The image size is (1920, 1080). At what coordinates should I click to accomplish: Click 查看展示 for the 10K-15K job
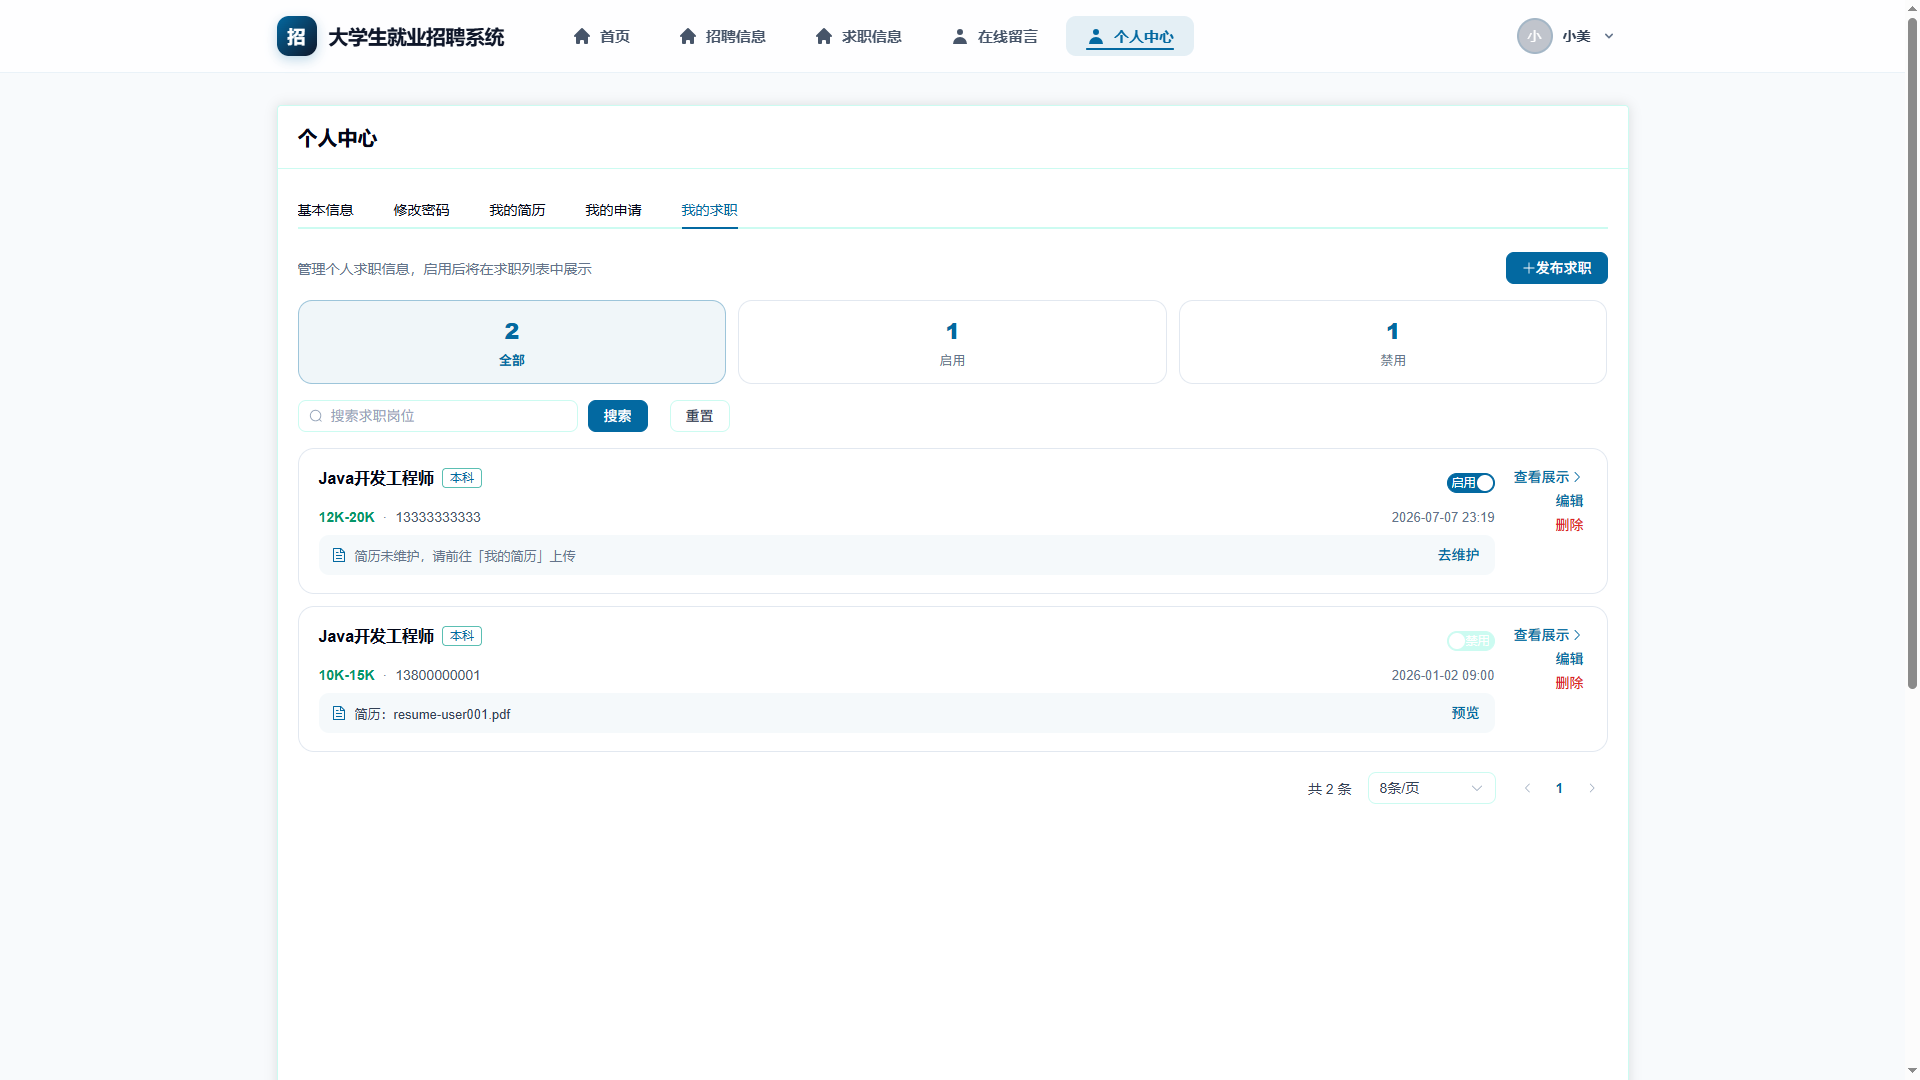[x=1548, y=635]
